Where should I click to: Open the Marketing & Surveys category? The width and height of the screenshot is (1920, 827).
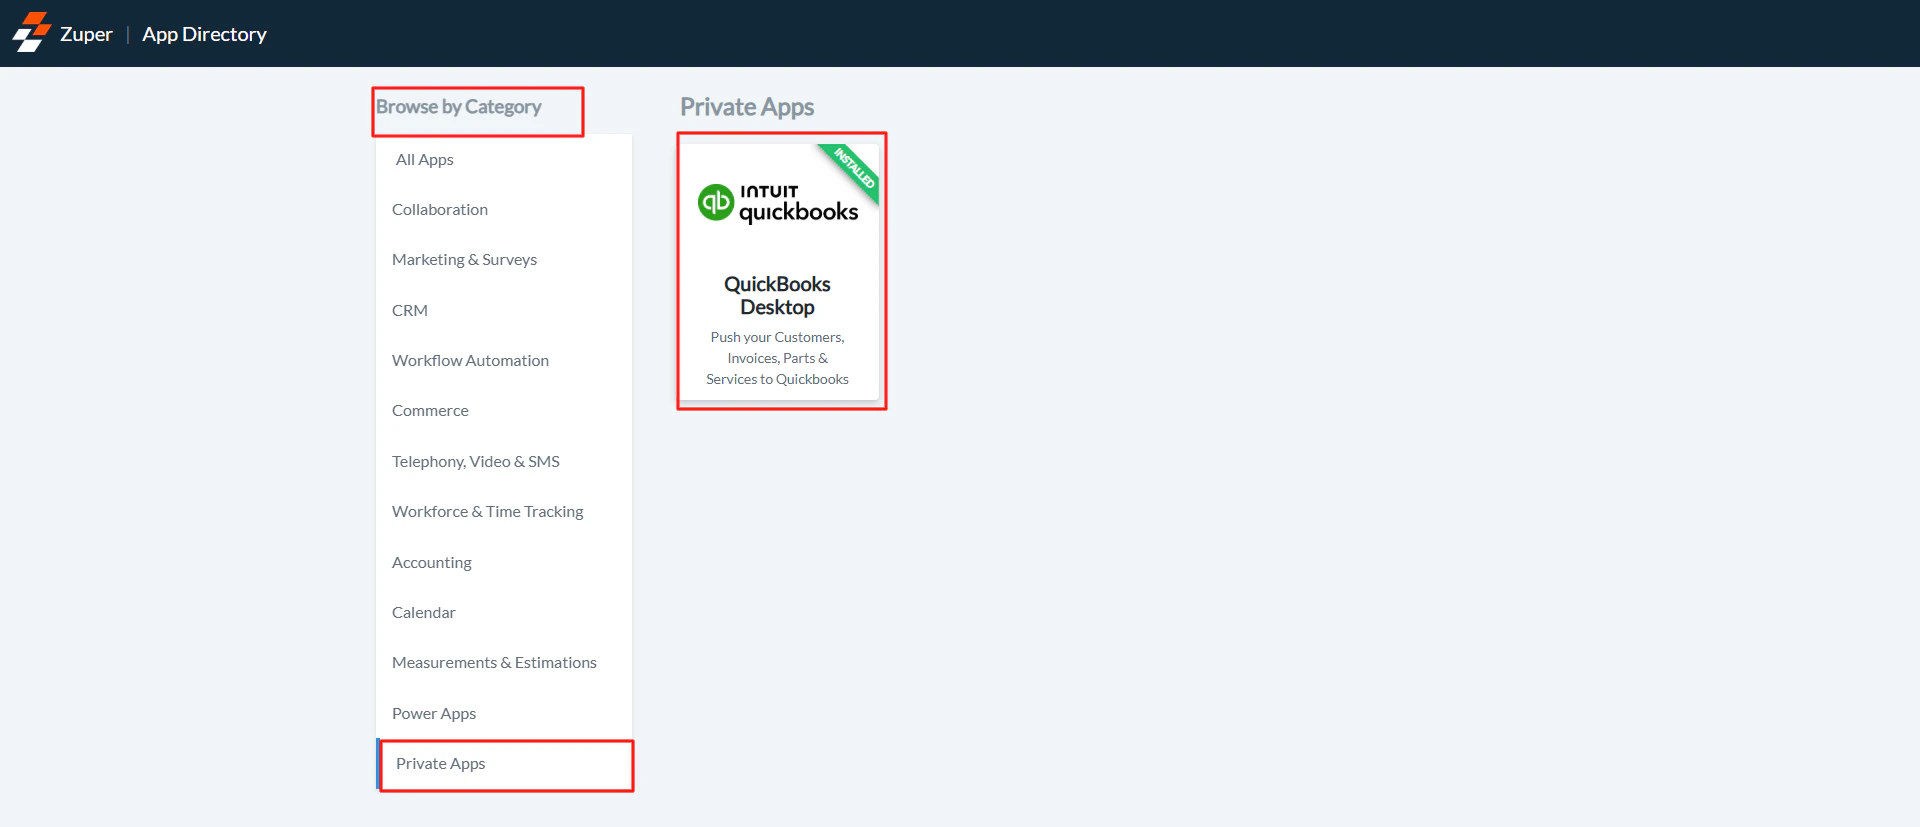pyautogui.click(x=504, y=260)
